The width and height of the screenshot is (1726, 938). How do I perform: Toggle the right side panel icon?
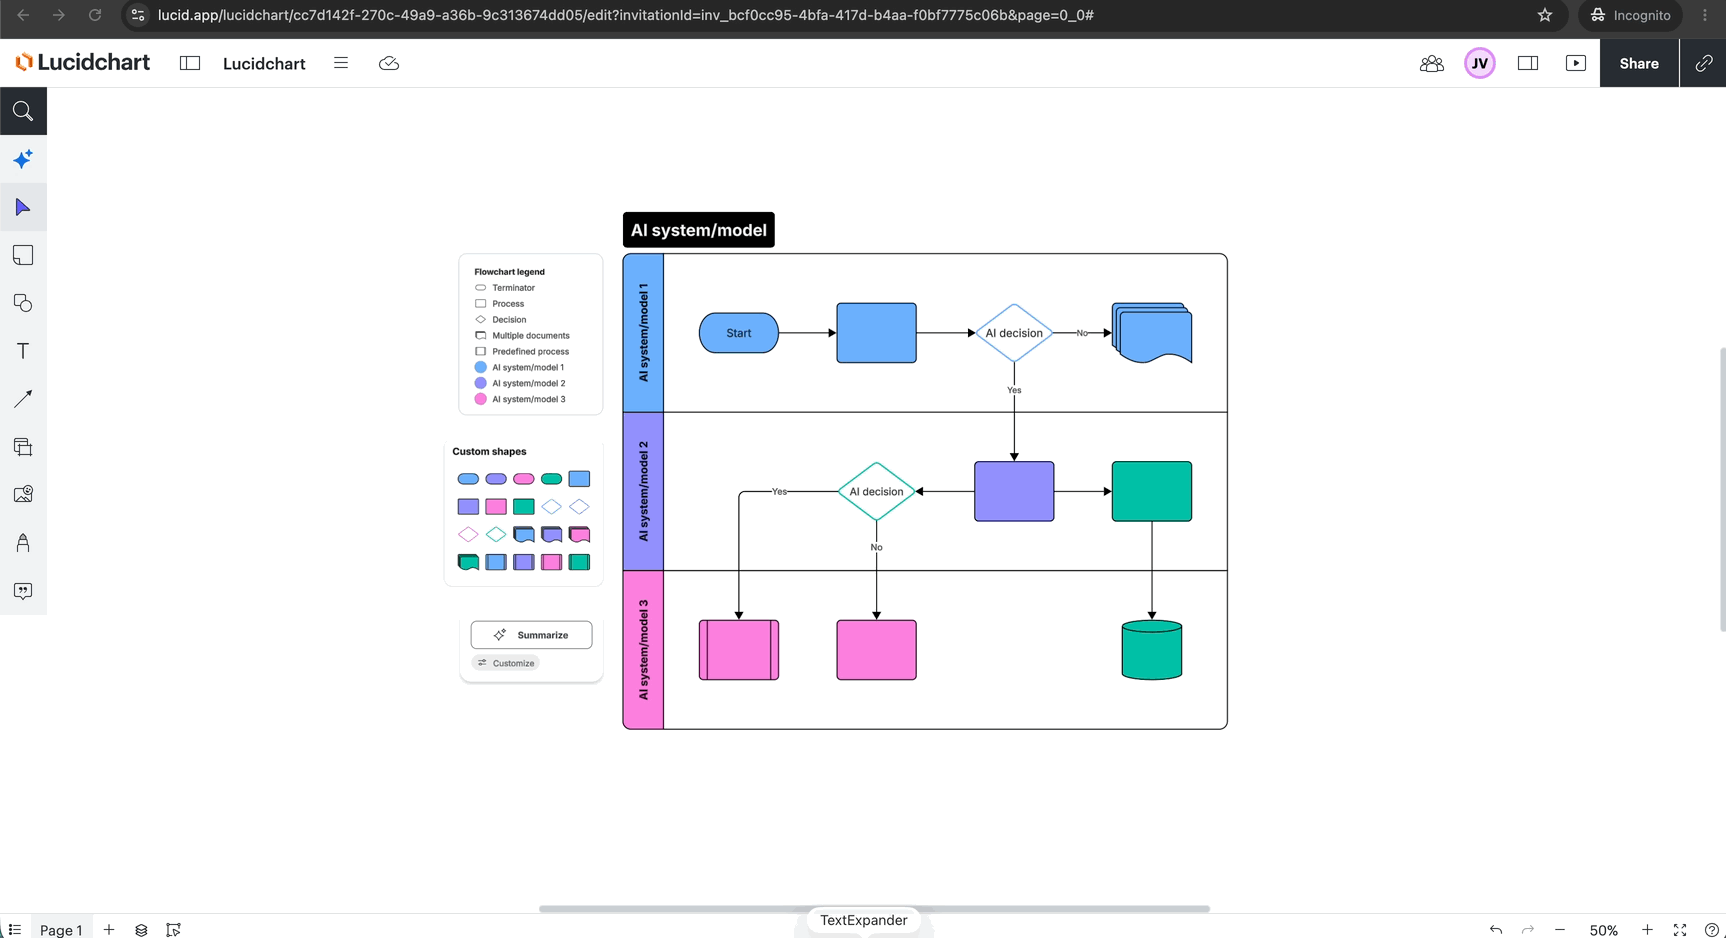coord(1528,63)
